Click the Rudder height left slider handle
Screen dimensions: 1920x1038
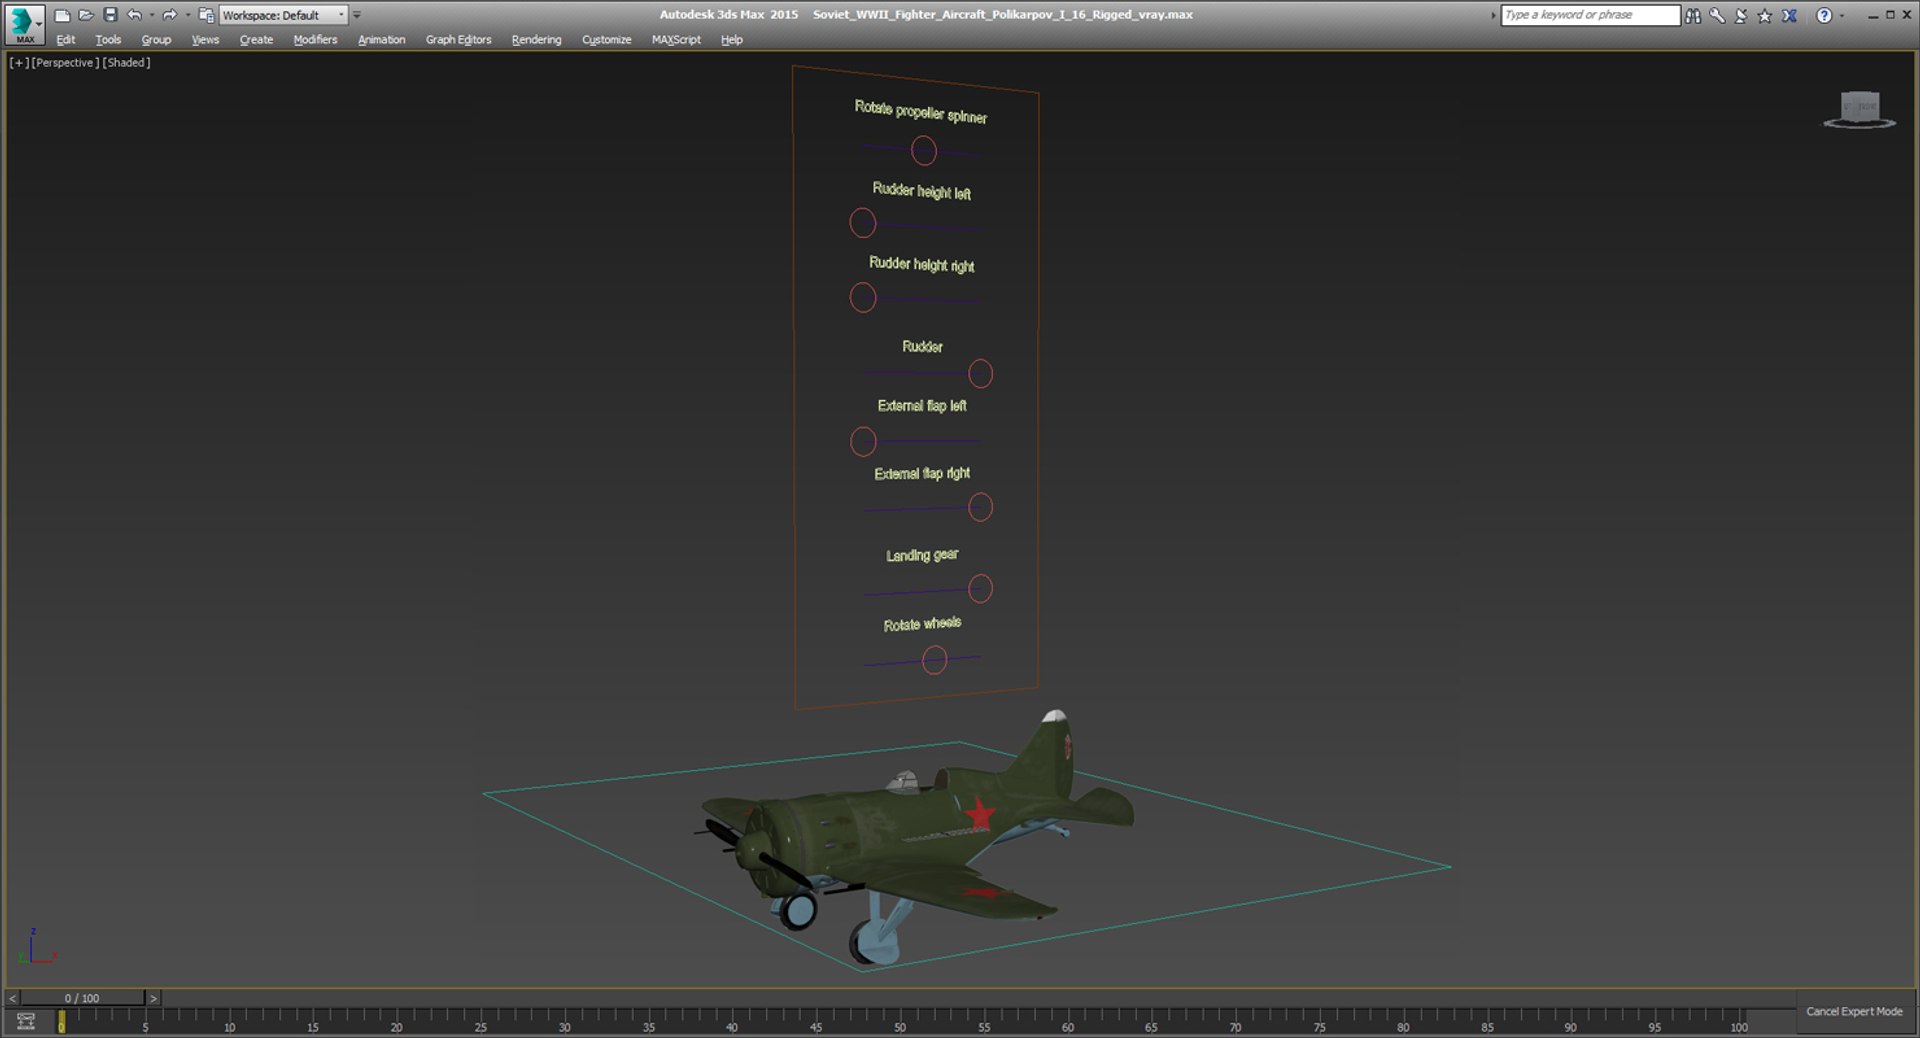(x=863, y=223)
